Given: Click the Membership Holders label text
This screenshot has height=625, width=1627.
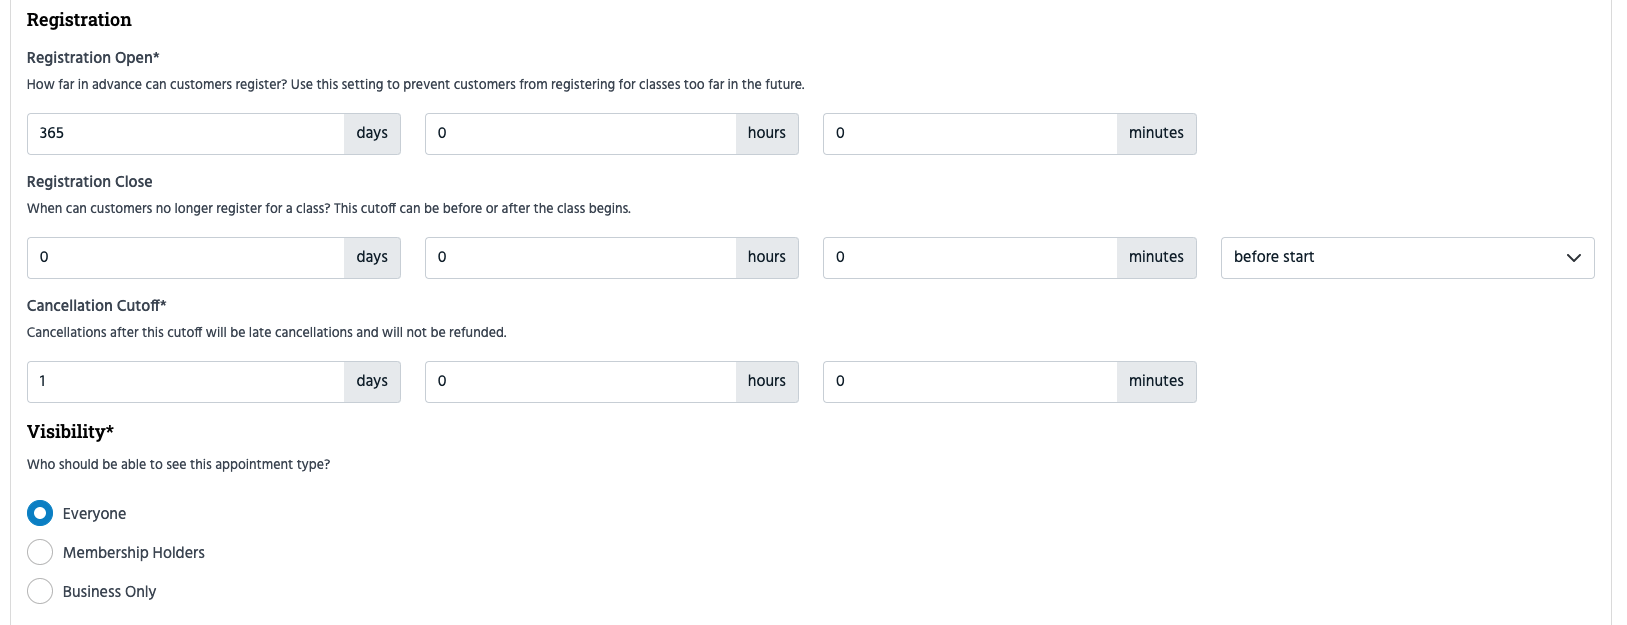Looking at the screenshot, I should click(x=133, y=553).
